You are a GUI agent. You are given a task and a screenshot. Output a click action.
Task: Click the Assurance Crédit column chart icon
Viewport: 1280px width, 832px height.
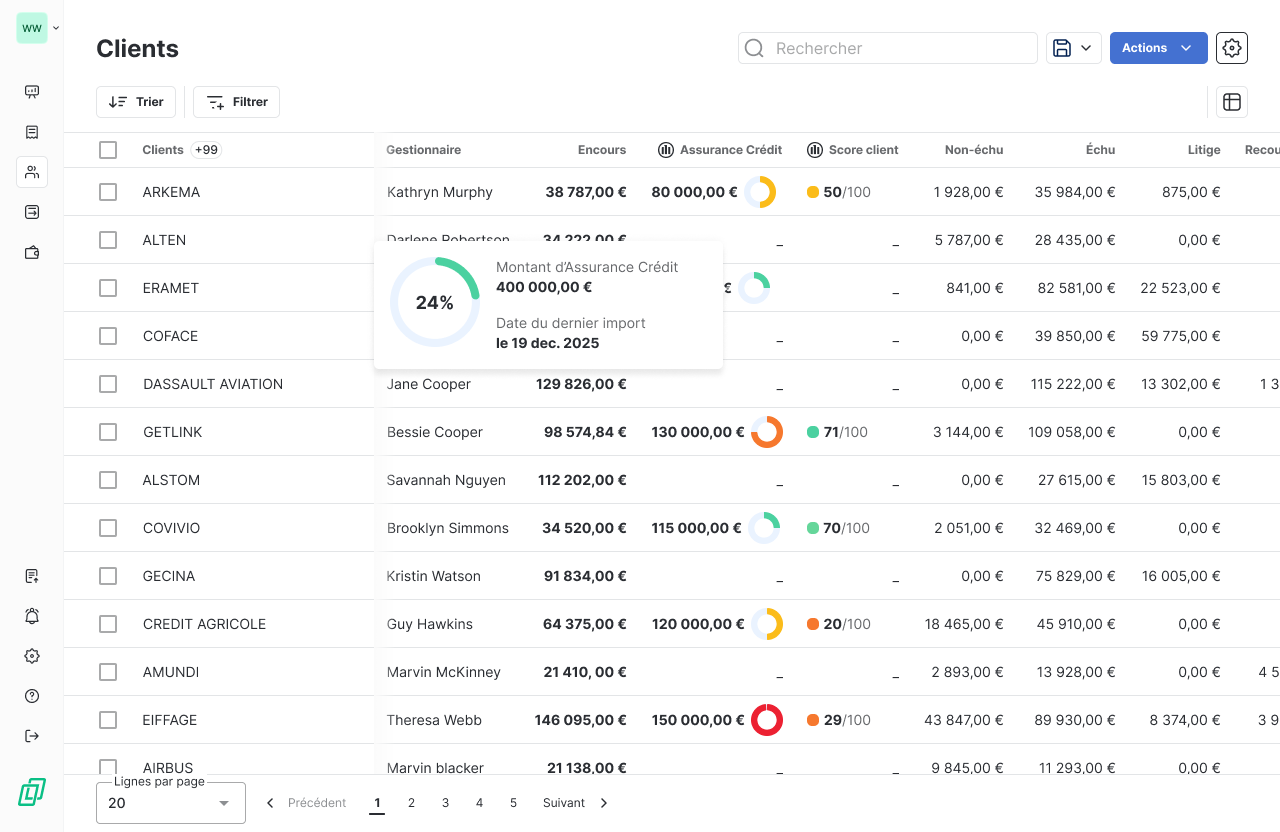tap(666, 150)
